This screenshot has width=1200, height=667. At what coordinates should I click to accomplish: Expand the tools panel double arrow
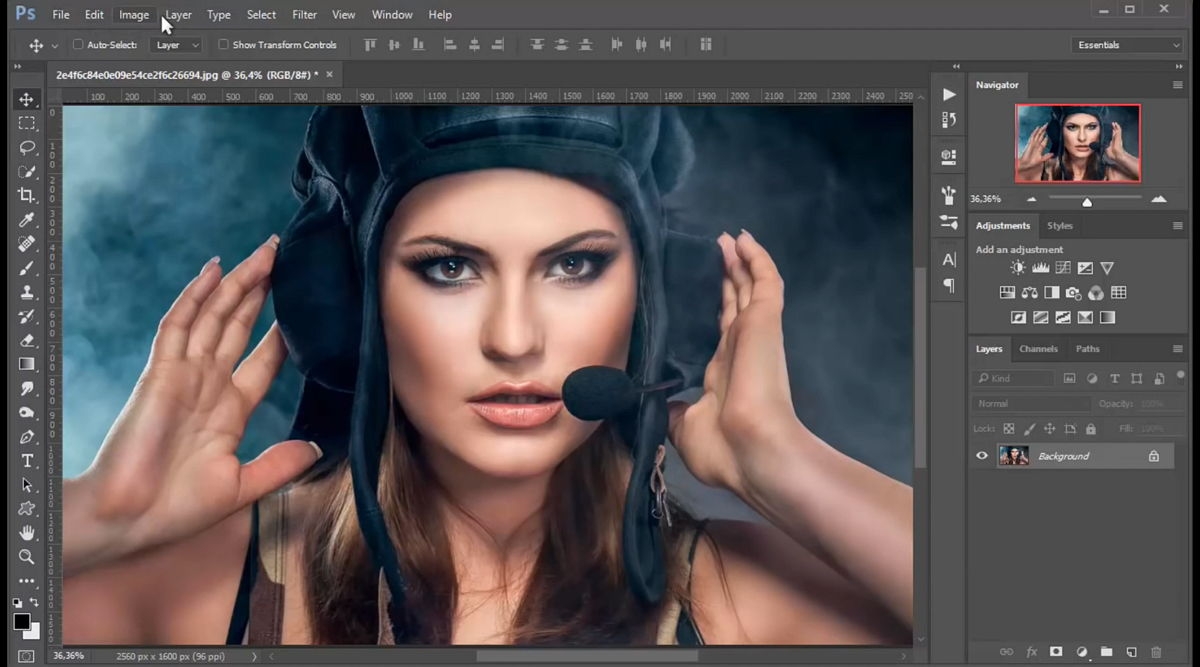pyautogui.click(x=17, y=67)
